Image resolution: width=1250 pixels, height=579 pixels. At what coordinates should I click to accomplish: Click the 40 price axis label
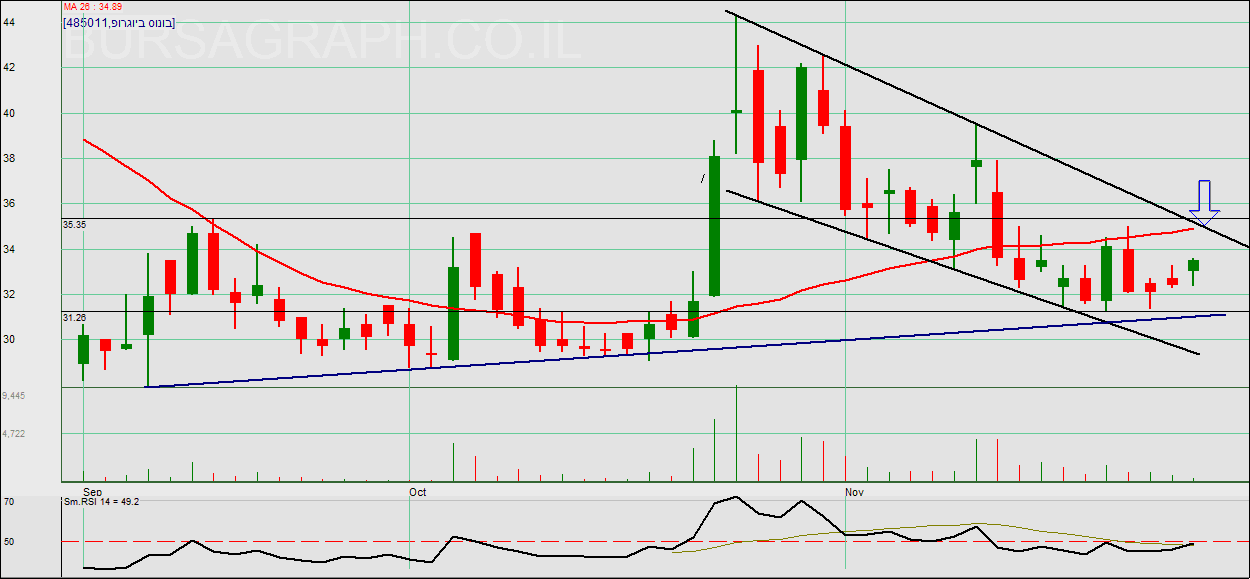[8, 113]
